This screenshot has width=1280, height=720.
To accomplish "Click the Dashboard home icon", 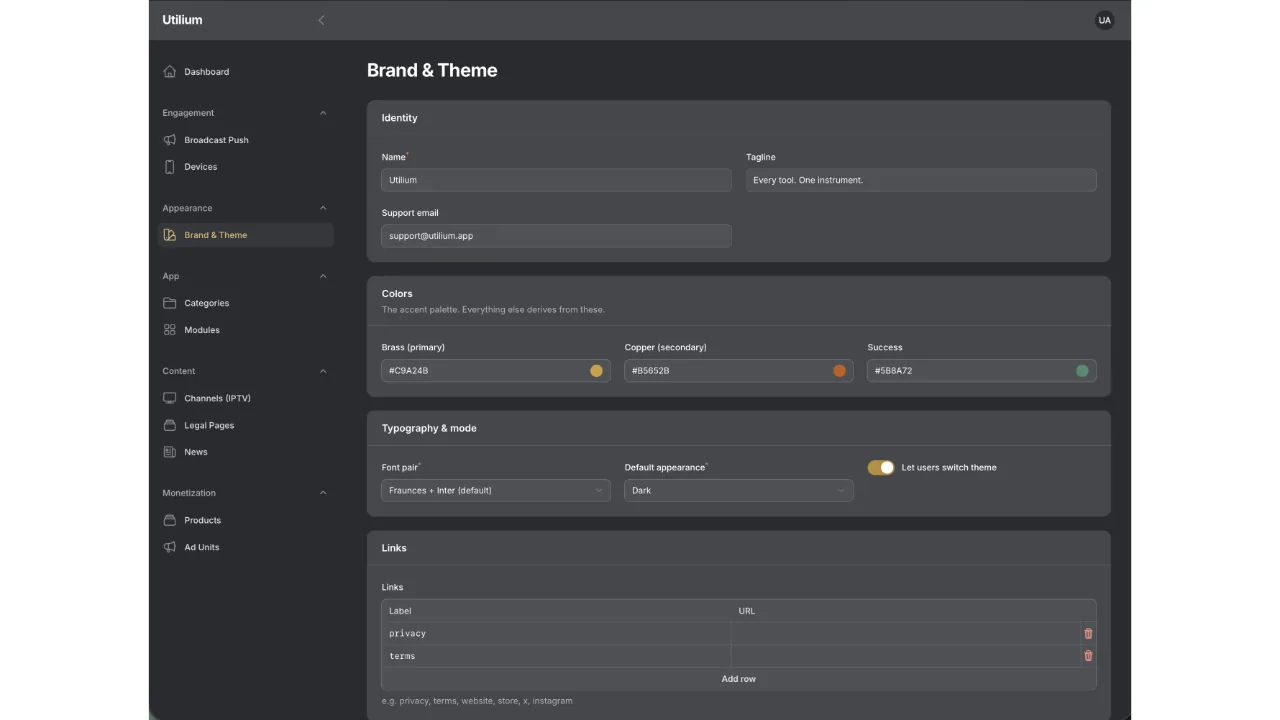I will [169, 72].
